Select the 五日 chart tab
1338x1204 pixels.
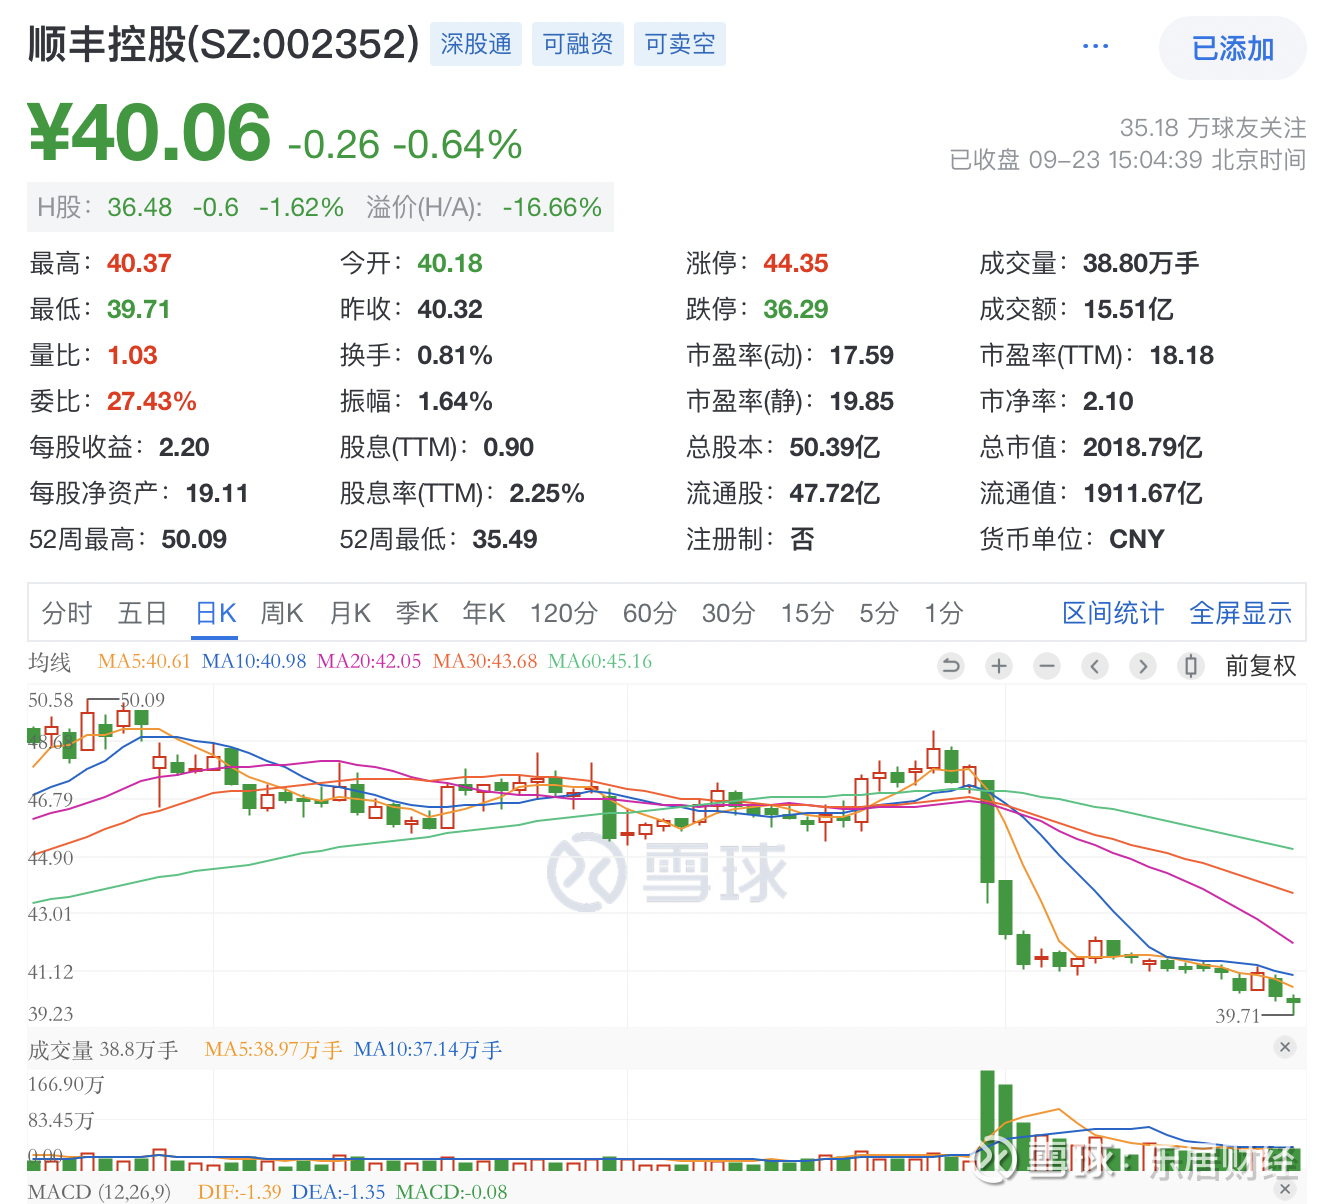[x=142, y=613]
